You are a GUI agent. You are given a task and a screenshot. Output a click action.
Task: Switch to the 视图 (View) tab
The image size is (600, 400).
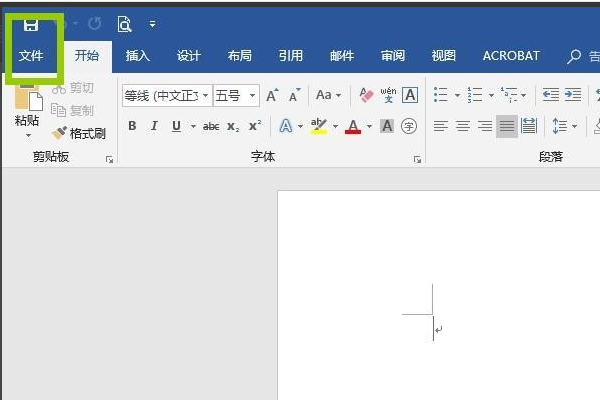tap(443, 56)
